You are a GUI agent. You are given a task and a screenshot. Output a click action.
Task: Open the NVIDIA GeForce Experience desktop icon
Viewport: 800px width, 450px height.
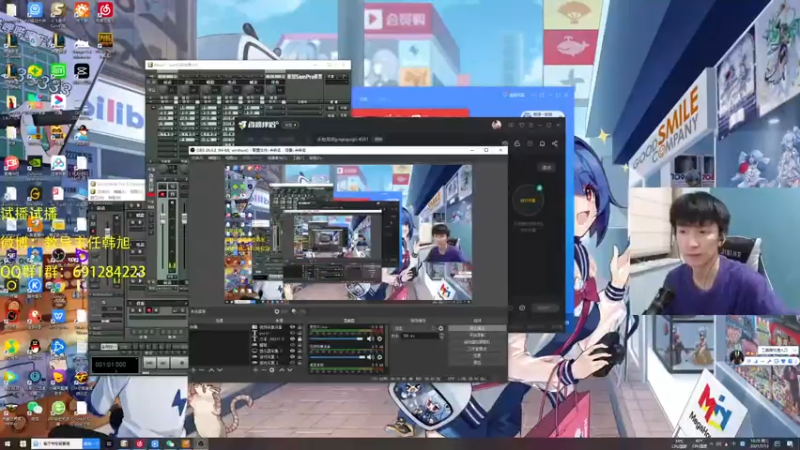point(34,163)
